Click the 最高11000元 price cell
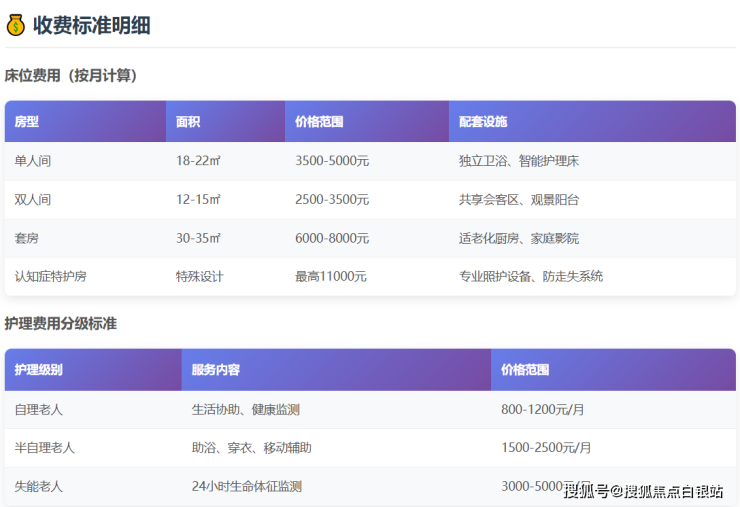Image resolution: width=740 pixels, height=507 pixels. point(331,276)
